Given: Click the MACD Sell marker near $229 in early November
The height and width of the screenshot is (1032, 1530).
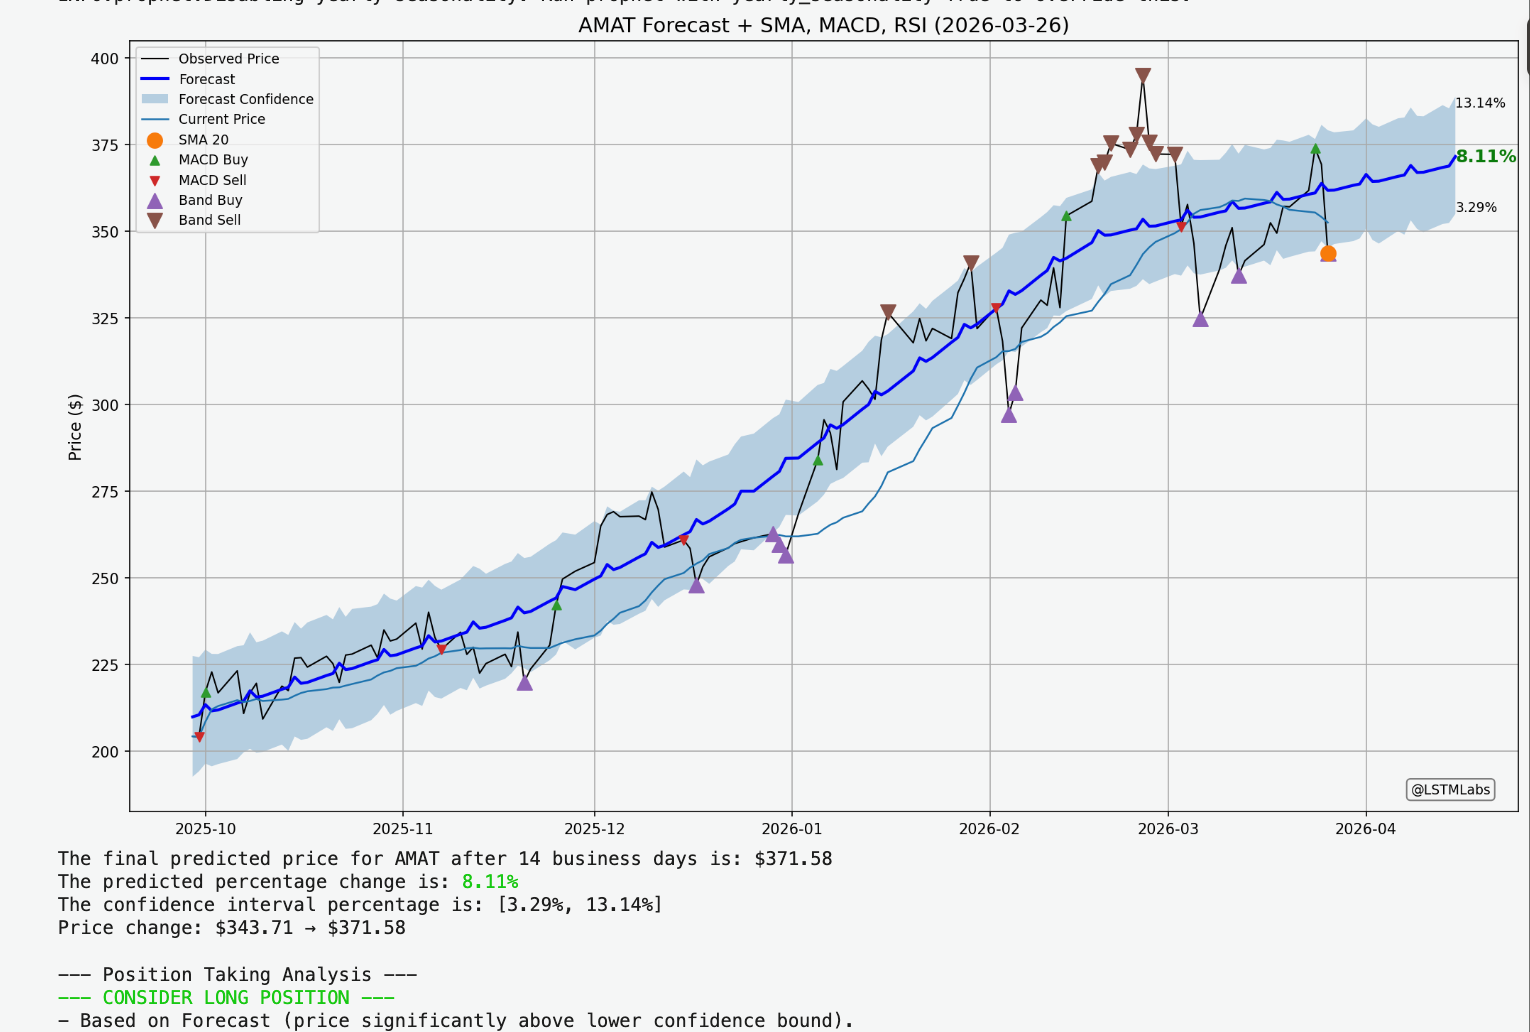Looking at the screenshot, I should click(x=441, y=650).
